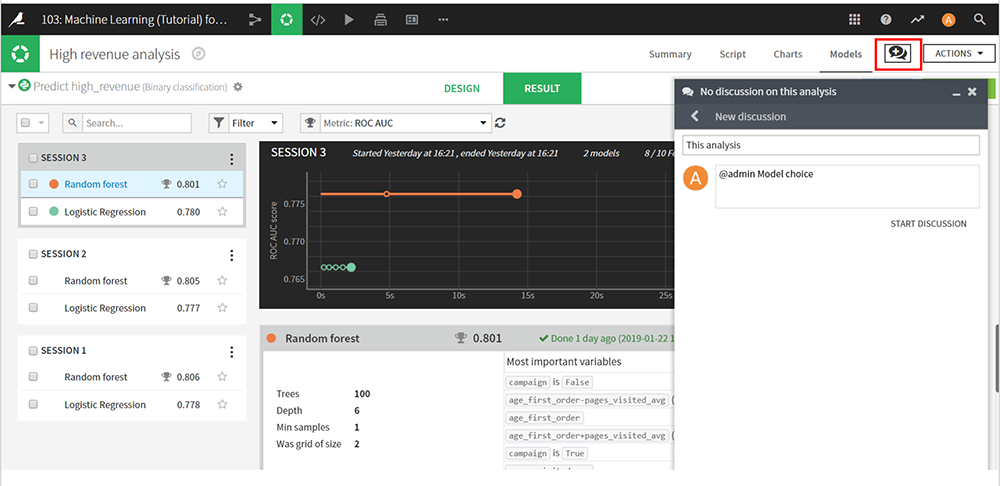Expand the Filter dropdown
The image size is (1000, 486).
click(x=246, y=123)
